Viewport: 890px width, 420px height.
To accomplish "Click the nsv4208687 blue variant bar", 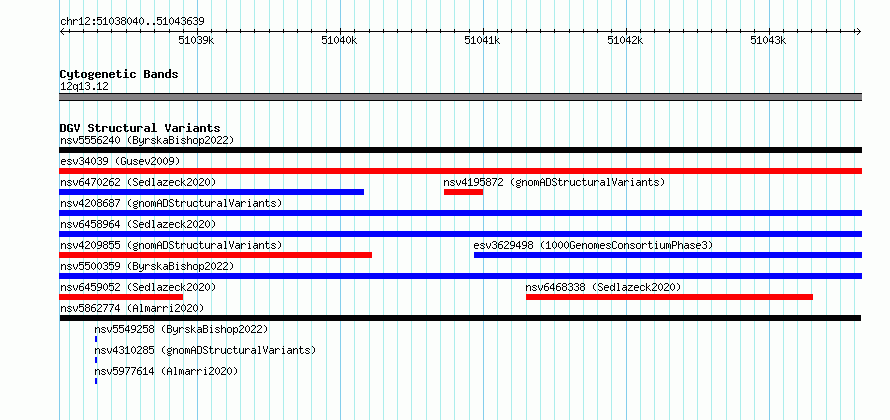I will pos(460,213).
